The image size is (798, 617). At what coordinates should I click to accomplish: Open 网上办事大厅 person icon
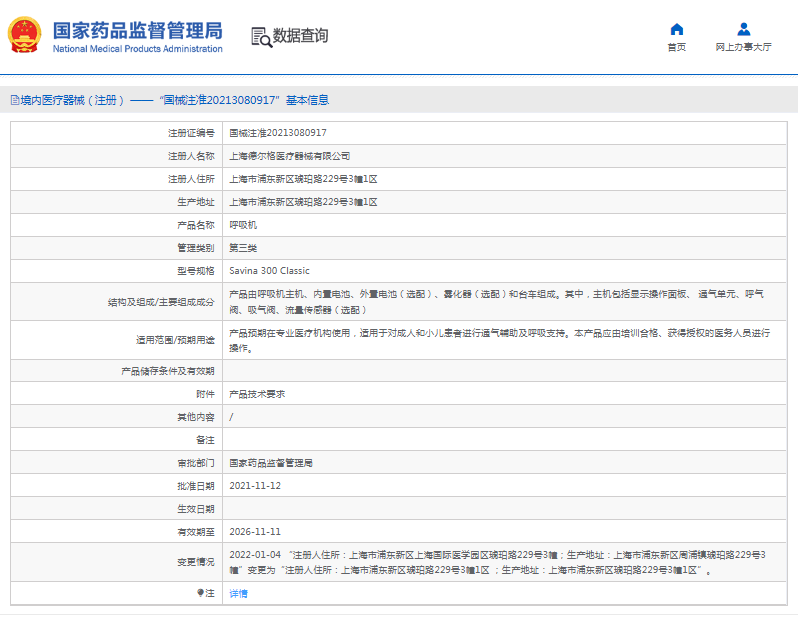(744, 29)
